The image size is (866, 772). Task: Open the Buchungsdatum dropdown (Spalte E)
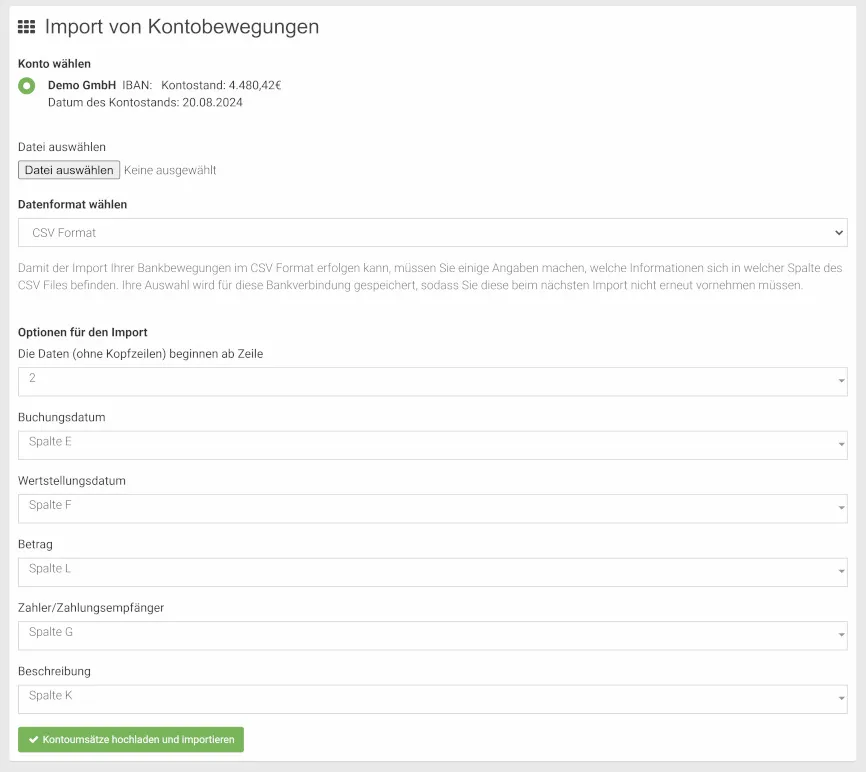(x=432, y=445)
